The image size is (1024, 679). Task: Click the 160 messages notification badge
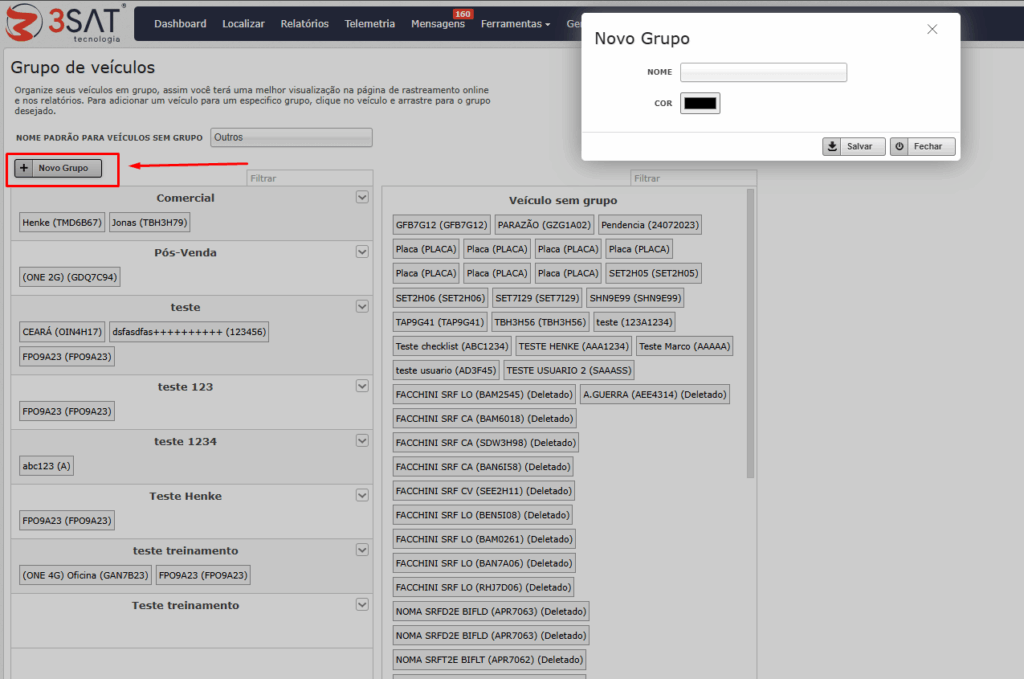pyautogui.click(x=463, y=14)
